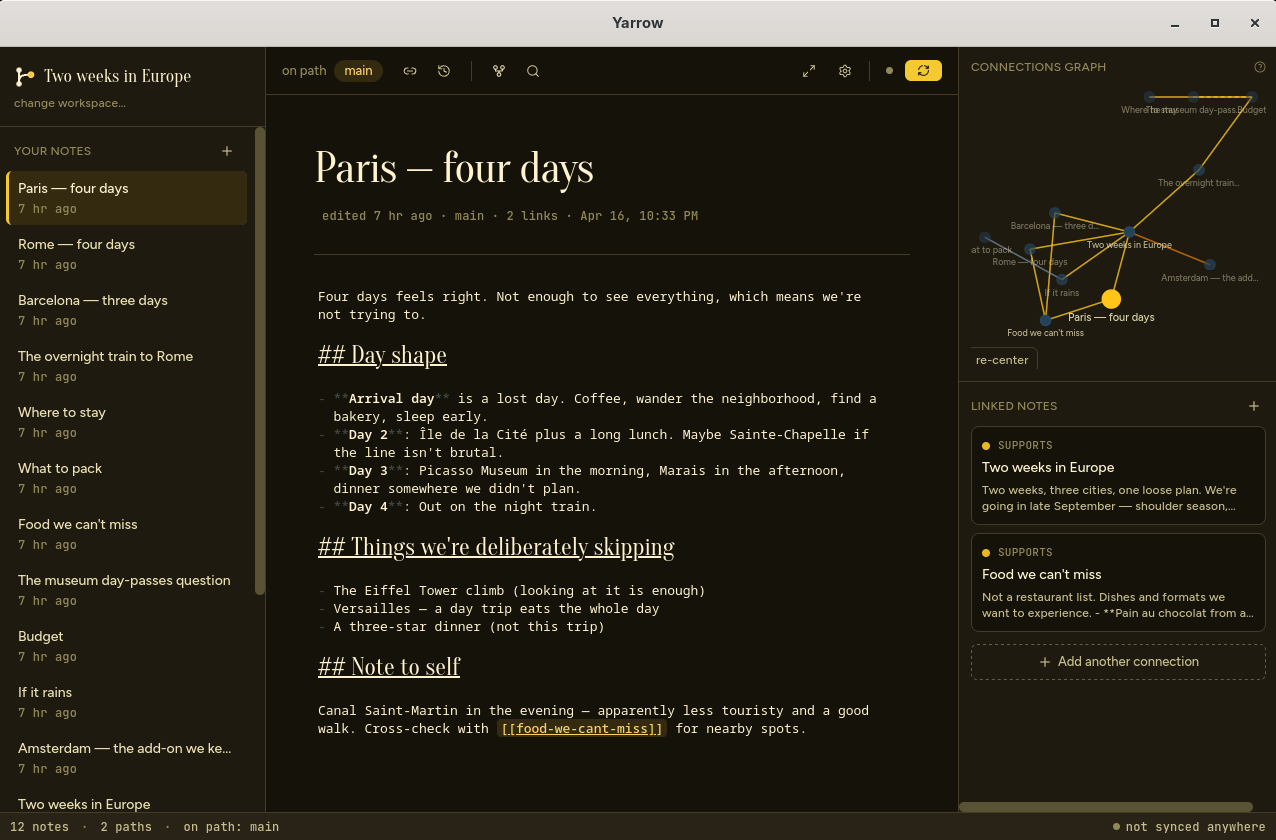Click 'change workspace...' under the title

point(70,103)
